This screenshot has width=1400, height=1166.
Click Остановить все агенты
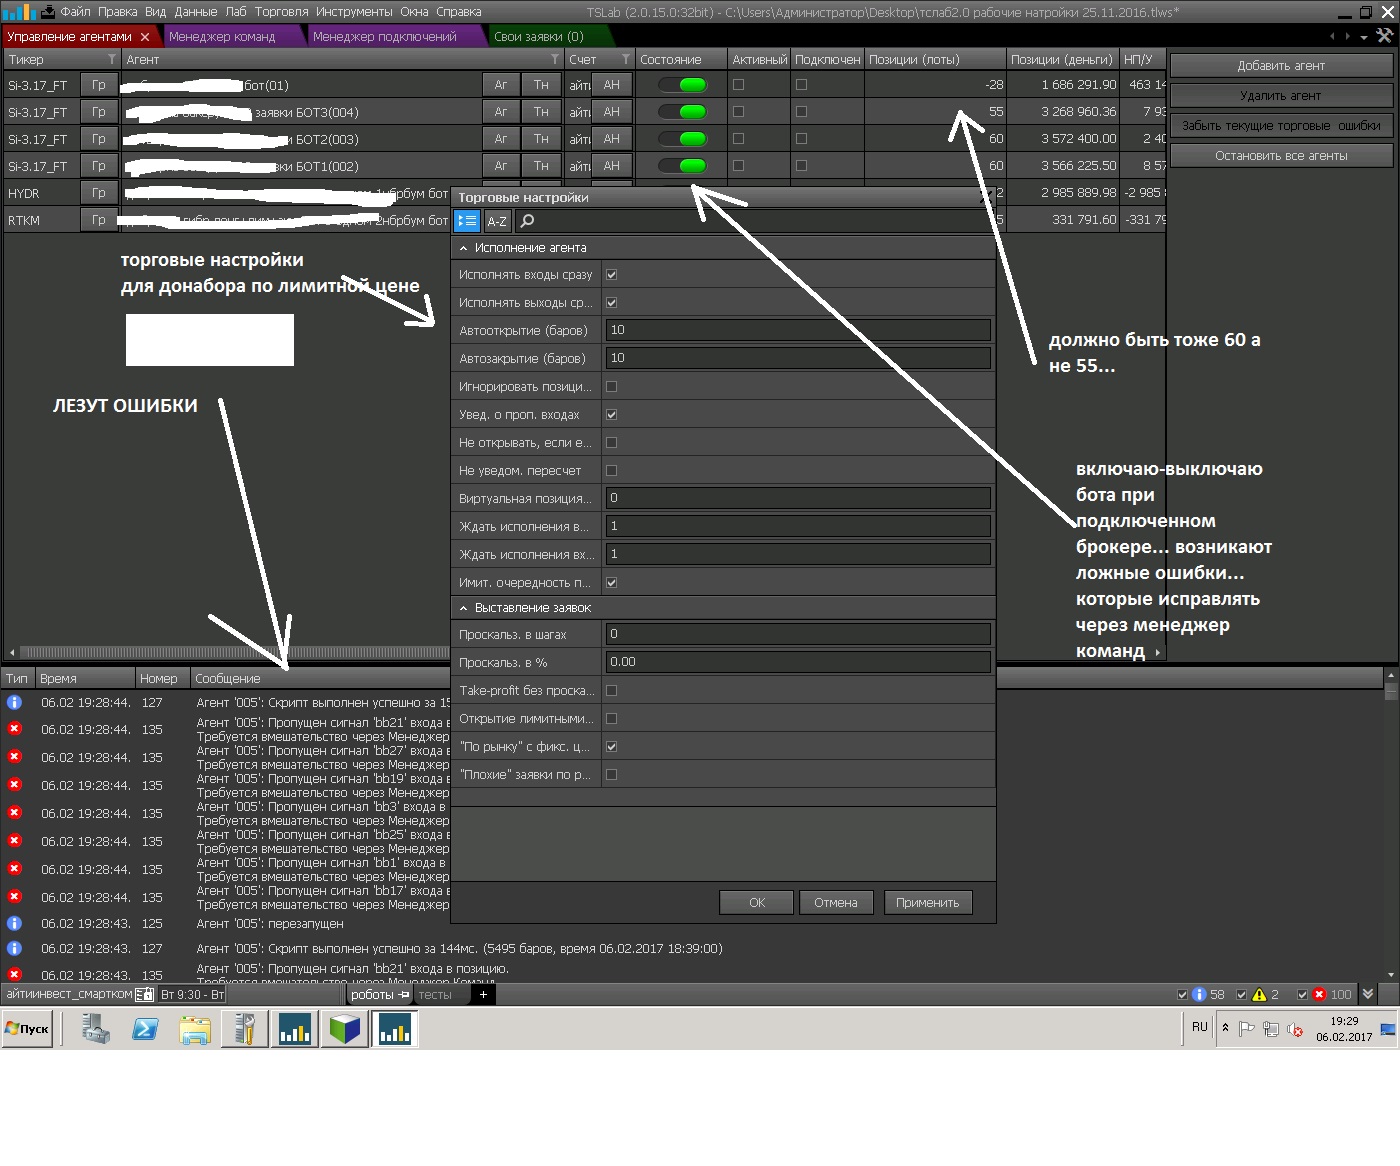(1281, 156)
